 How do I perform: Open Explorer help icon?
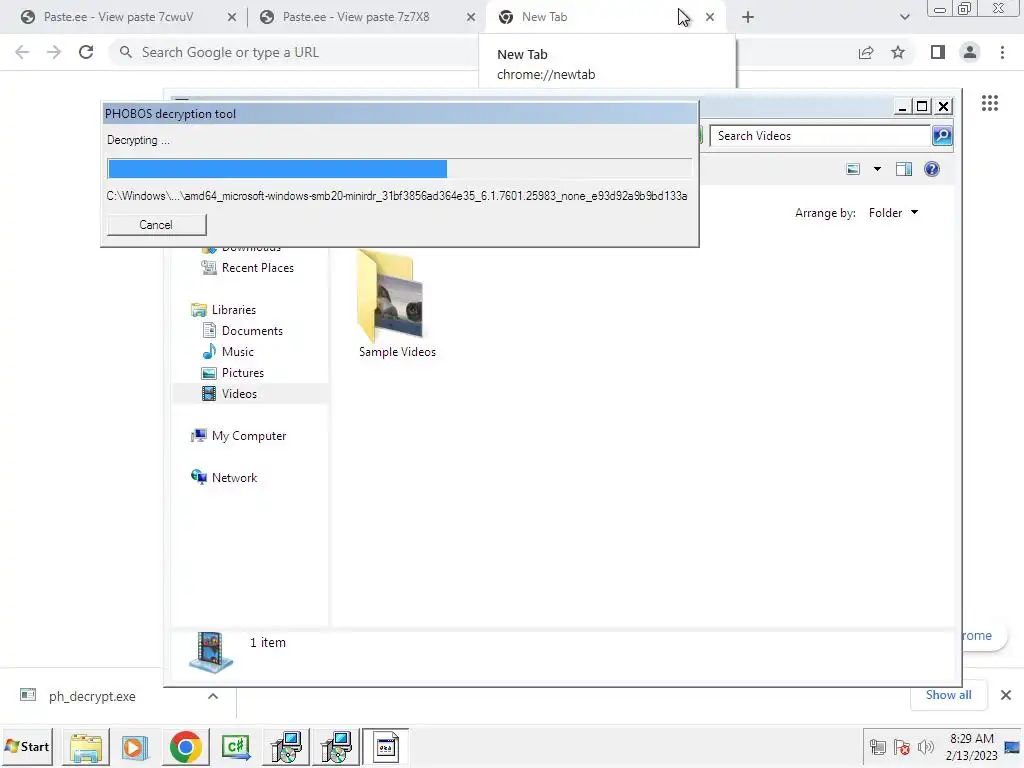tap(932, 170)
